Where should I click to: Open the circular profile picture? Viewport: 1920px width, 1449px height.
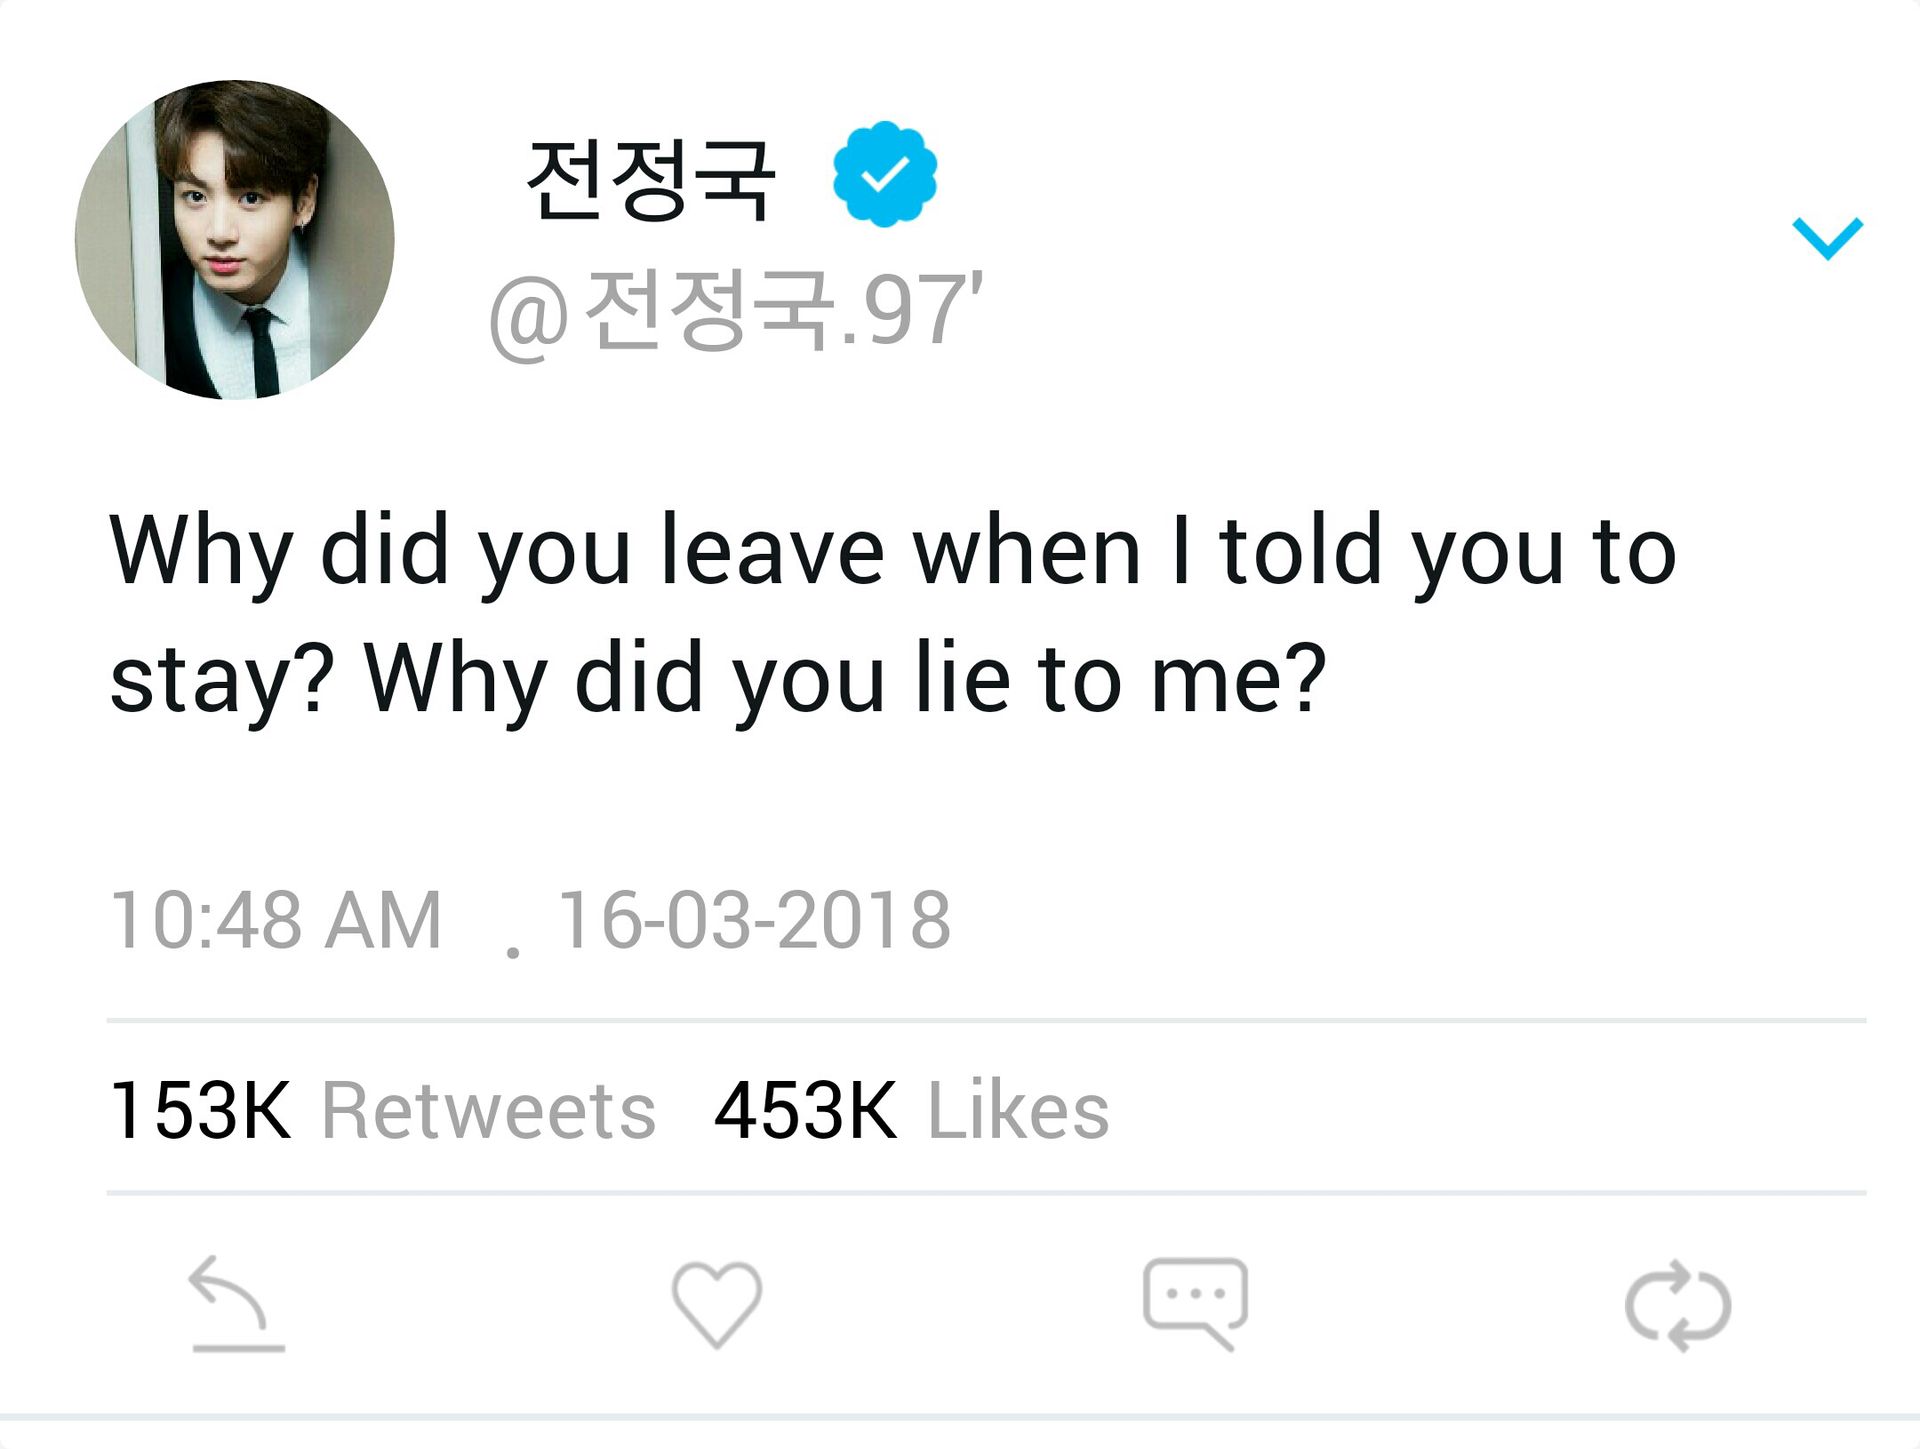pos(235,240)
